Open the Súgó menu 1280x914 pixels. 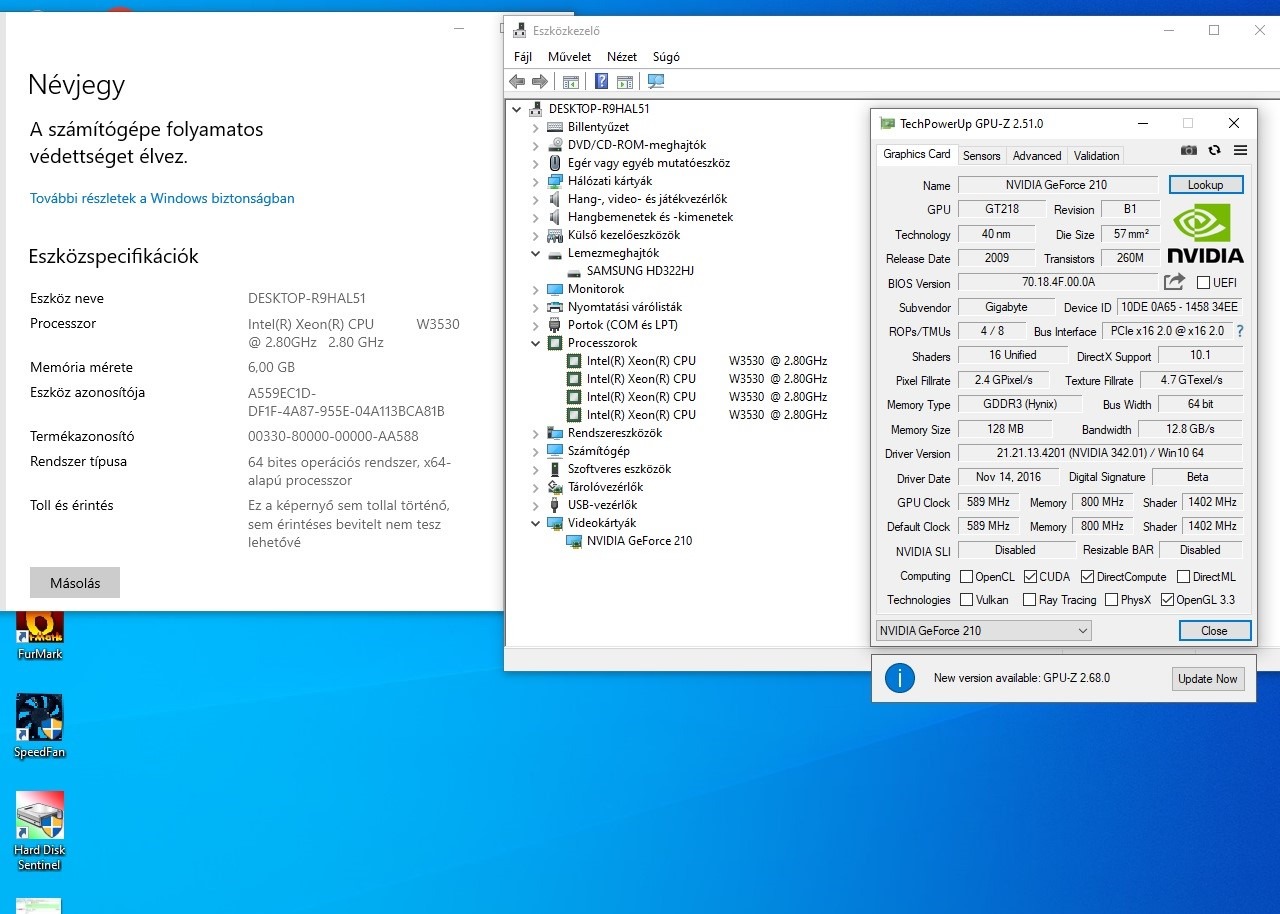point(666,57)
